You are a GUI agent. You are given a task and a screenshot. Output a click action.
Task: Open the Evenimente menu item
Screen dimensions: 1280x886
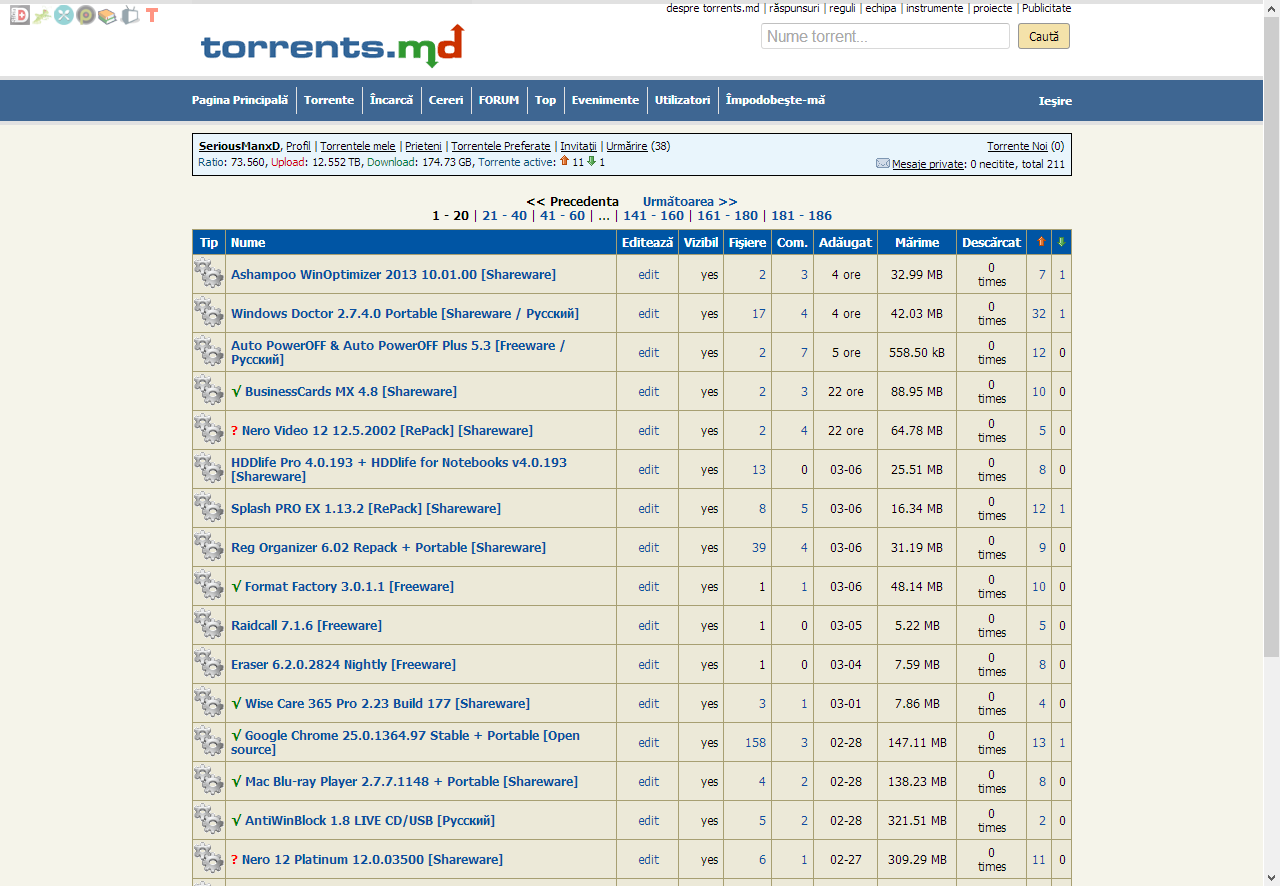(605, 100)
